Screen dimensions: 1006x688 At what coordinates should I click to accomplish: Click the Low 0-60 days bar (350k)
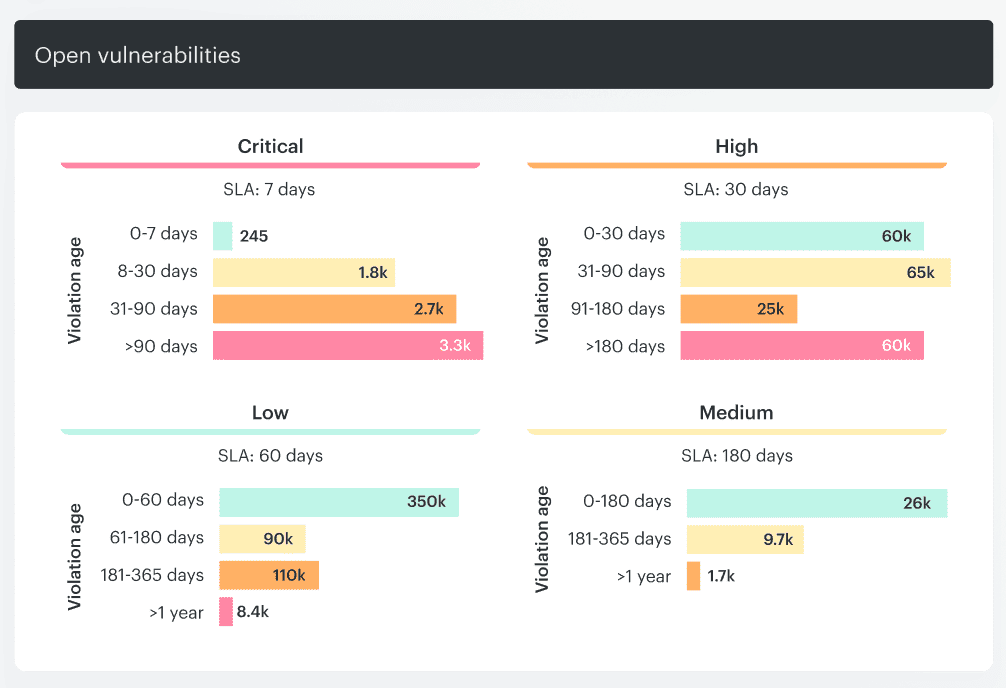click(339, 502)
